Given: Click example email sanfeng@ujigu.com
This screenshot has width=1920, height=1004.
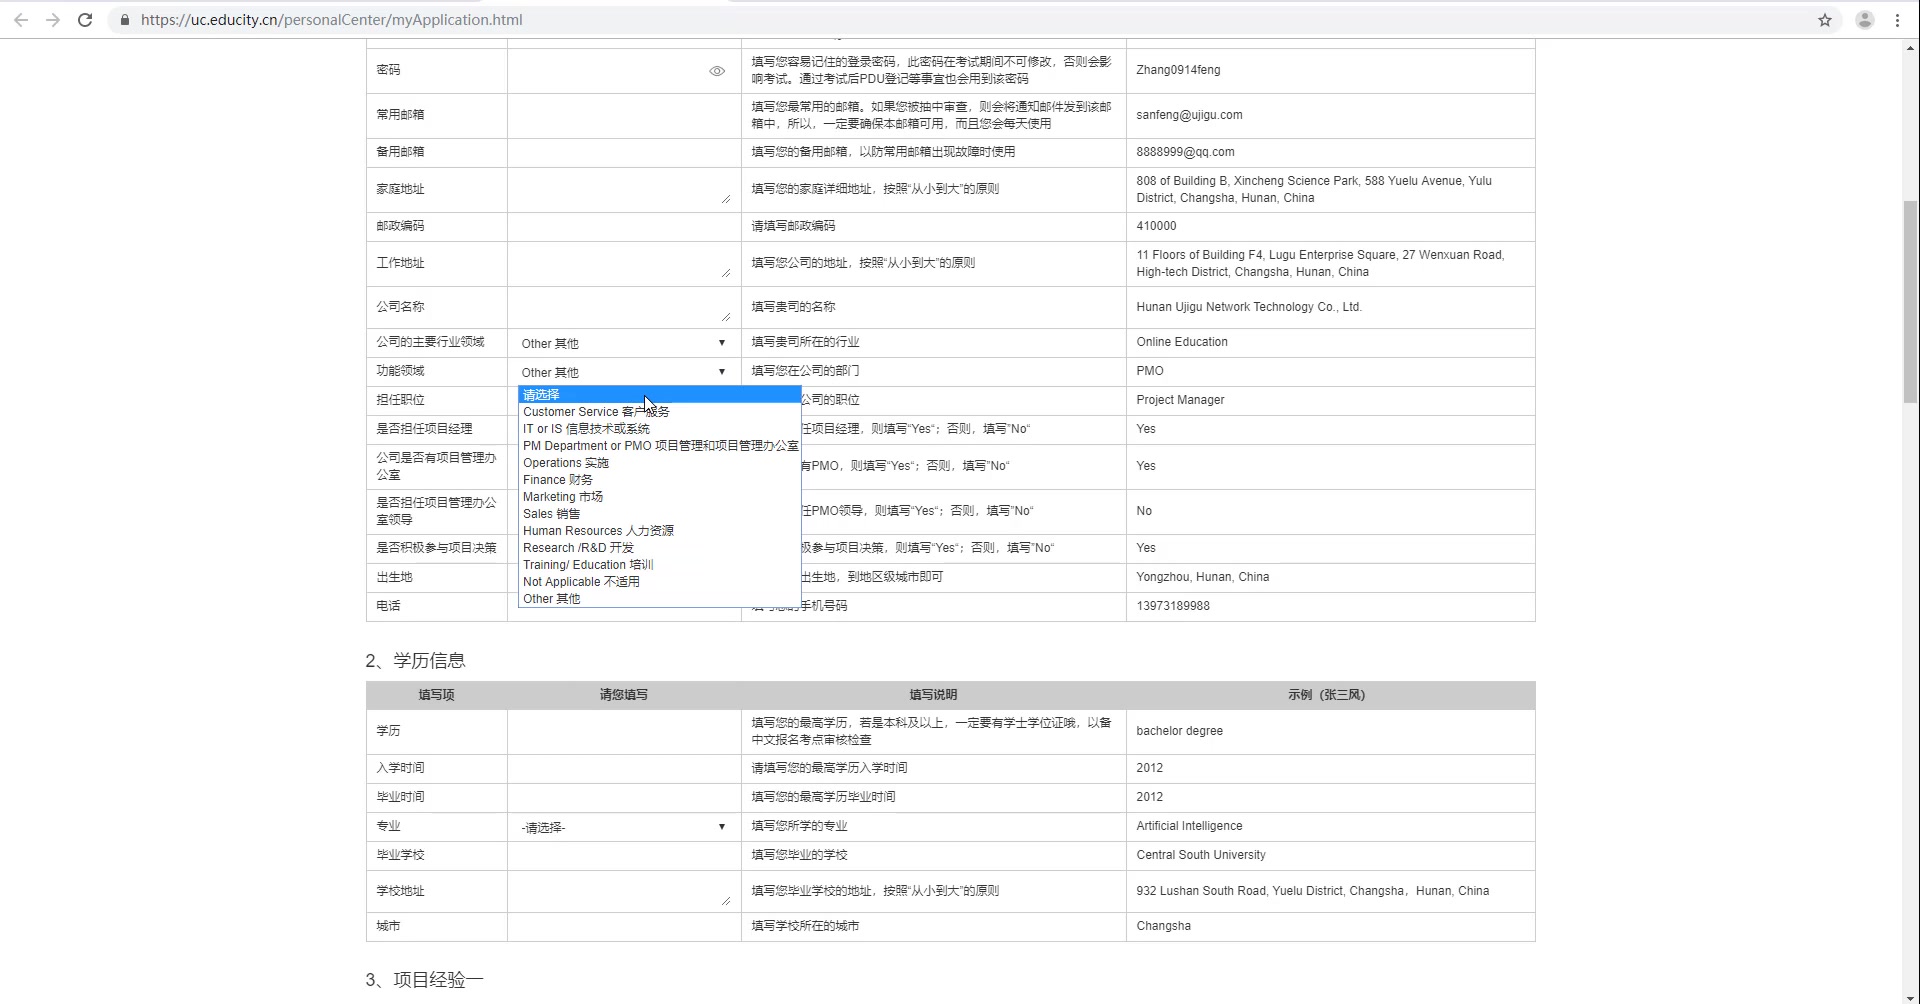Looking at the screenshot, I should coord(1189,115).
